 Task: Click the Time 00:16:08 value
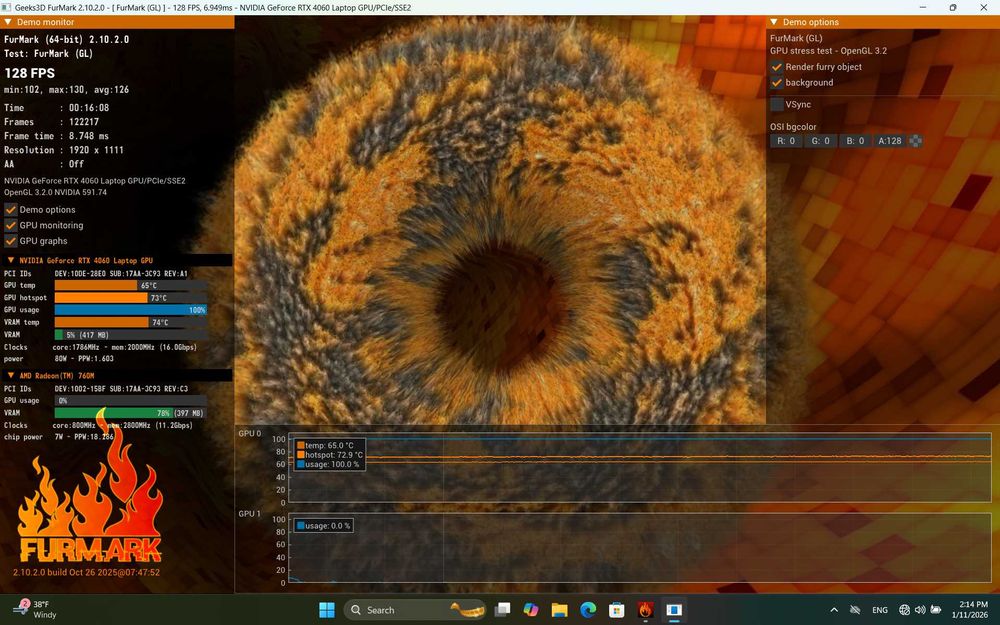click(89, 108)
